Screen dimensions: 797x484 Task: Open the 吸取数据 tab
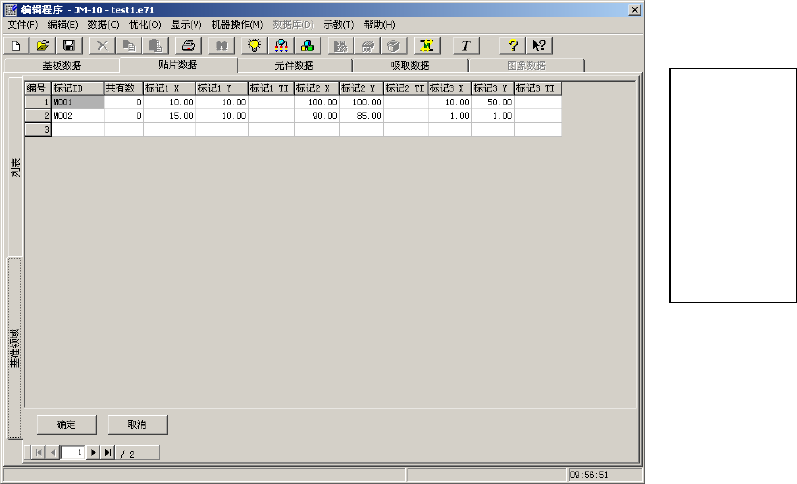click(x=410, y=66)
